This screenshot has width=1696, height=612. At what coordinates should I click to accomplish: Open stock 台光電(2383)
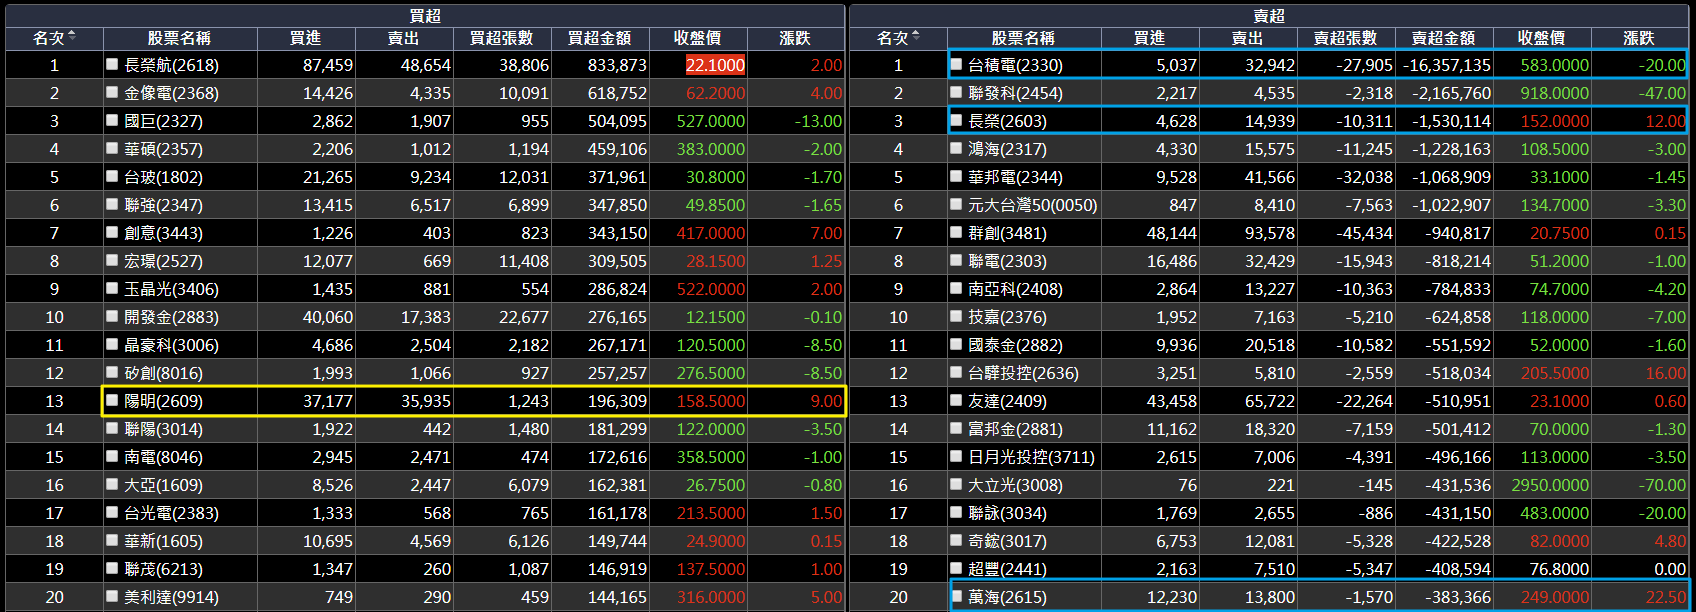(x=171, y=513)
